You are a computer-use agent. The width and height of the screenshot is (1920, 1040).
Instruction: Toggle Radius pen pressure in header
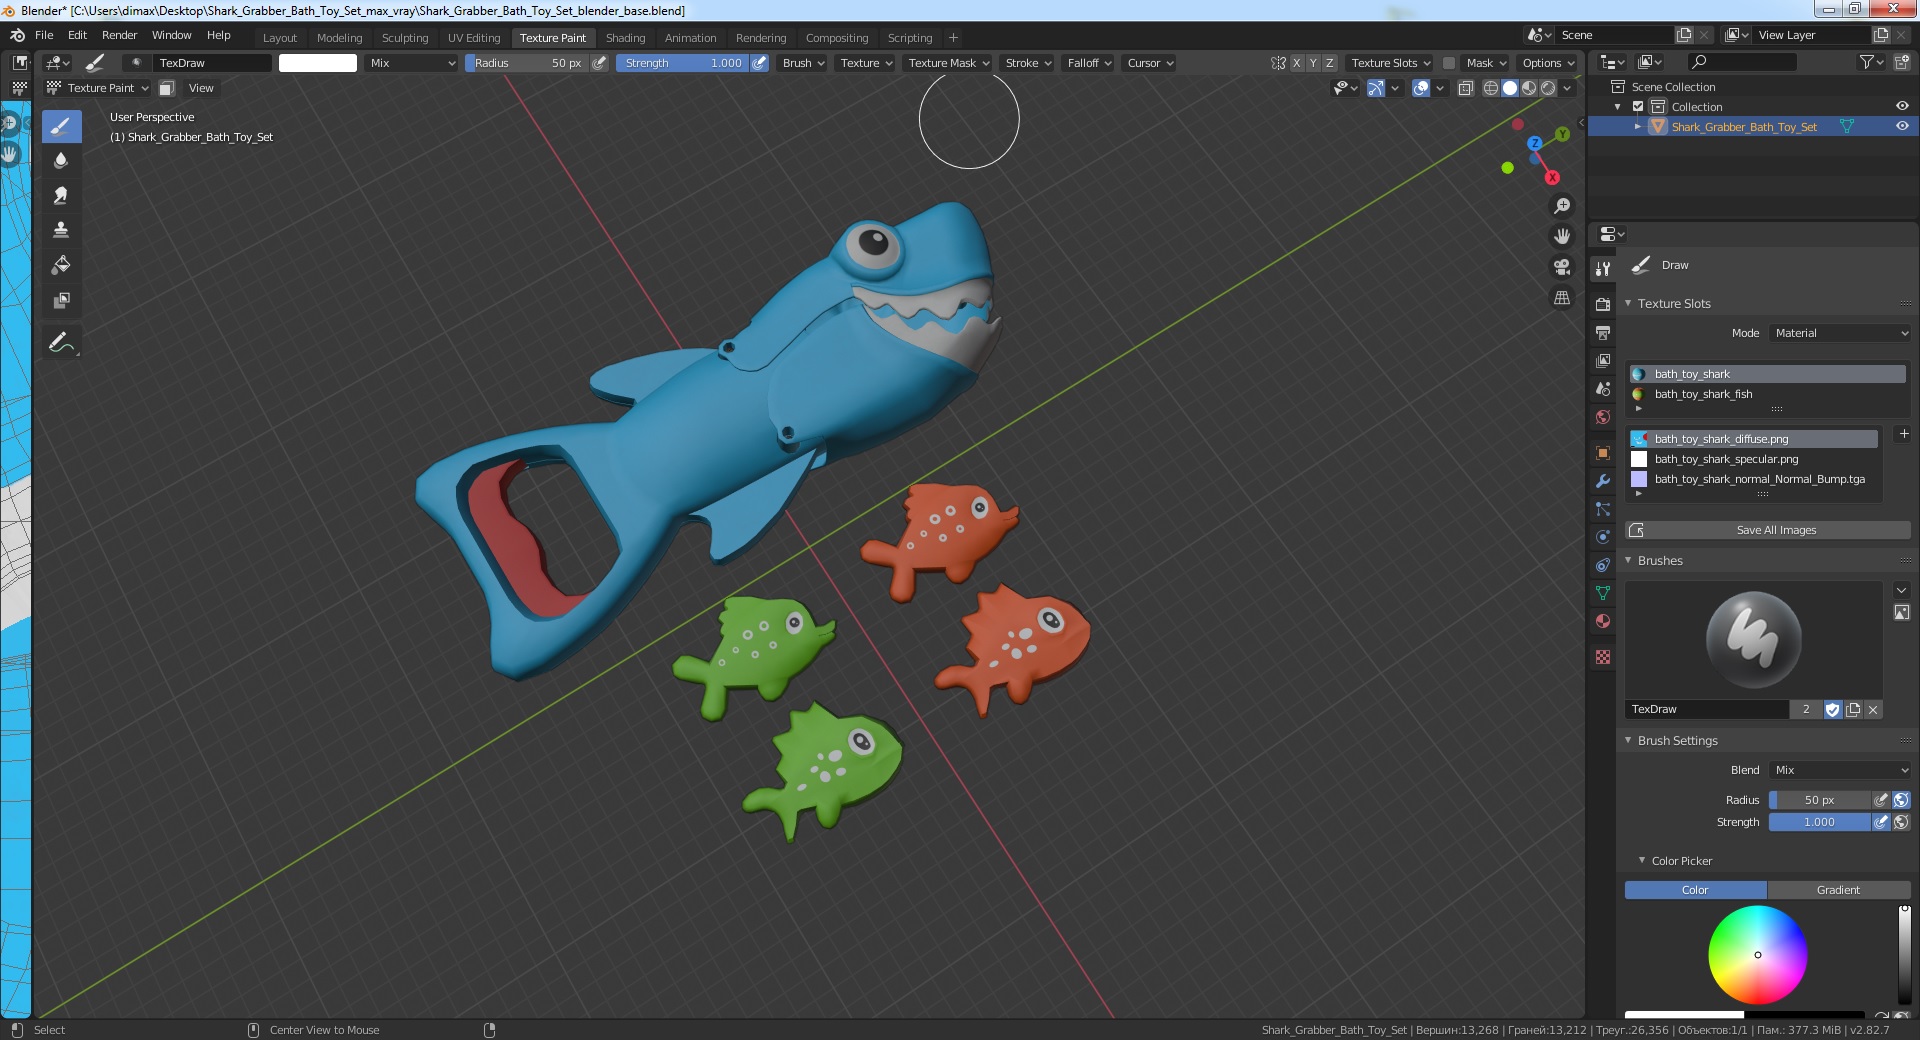(x=599, y=63)
